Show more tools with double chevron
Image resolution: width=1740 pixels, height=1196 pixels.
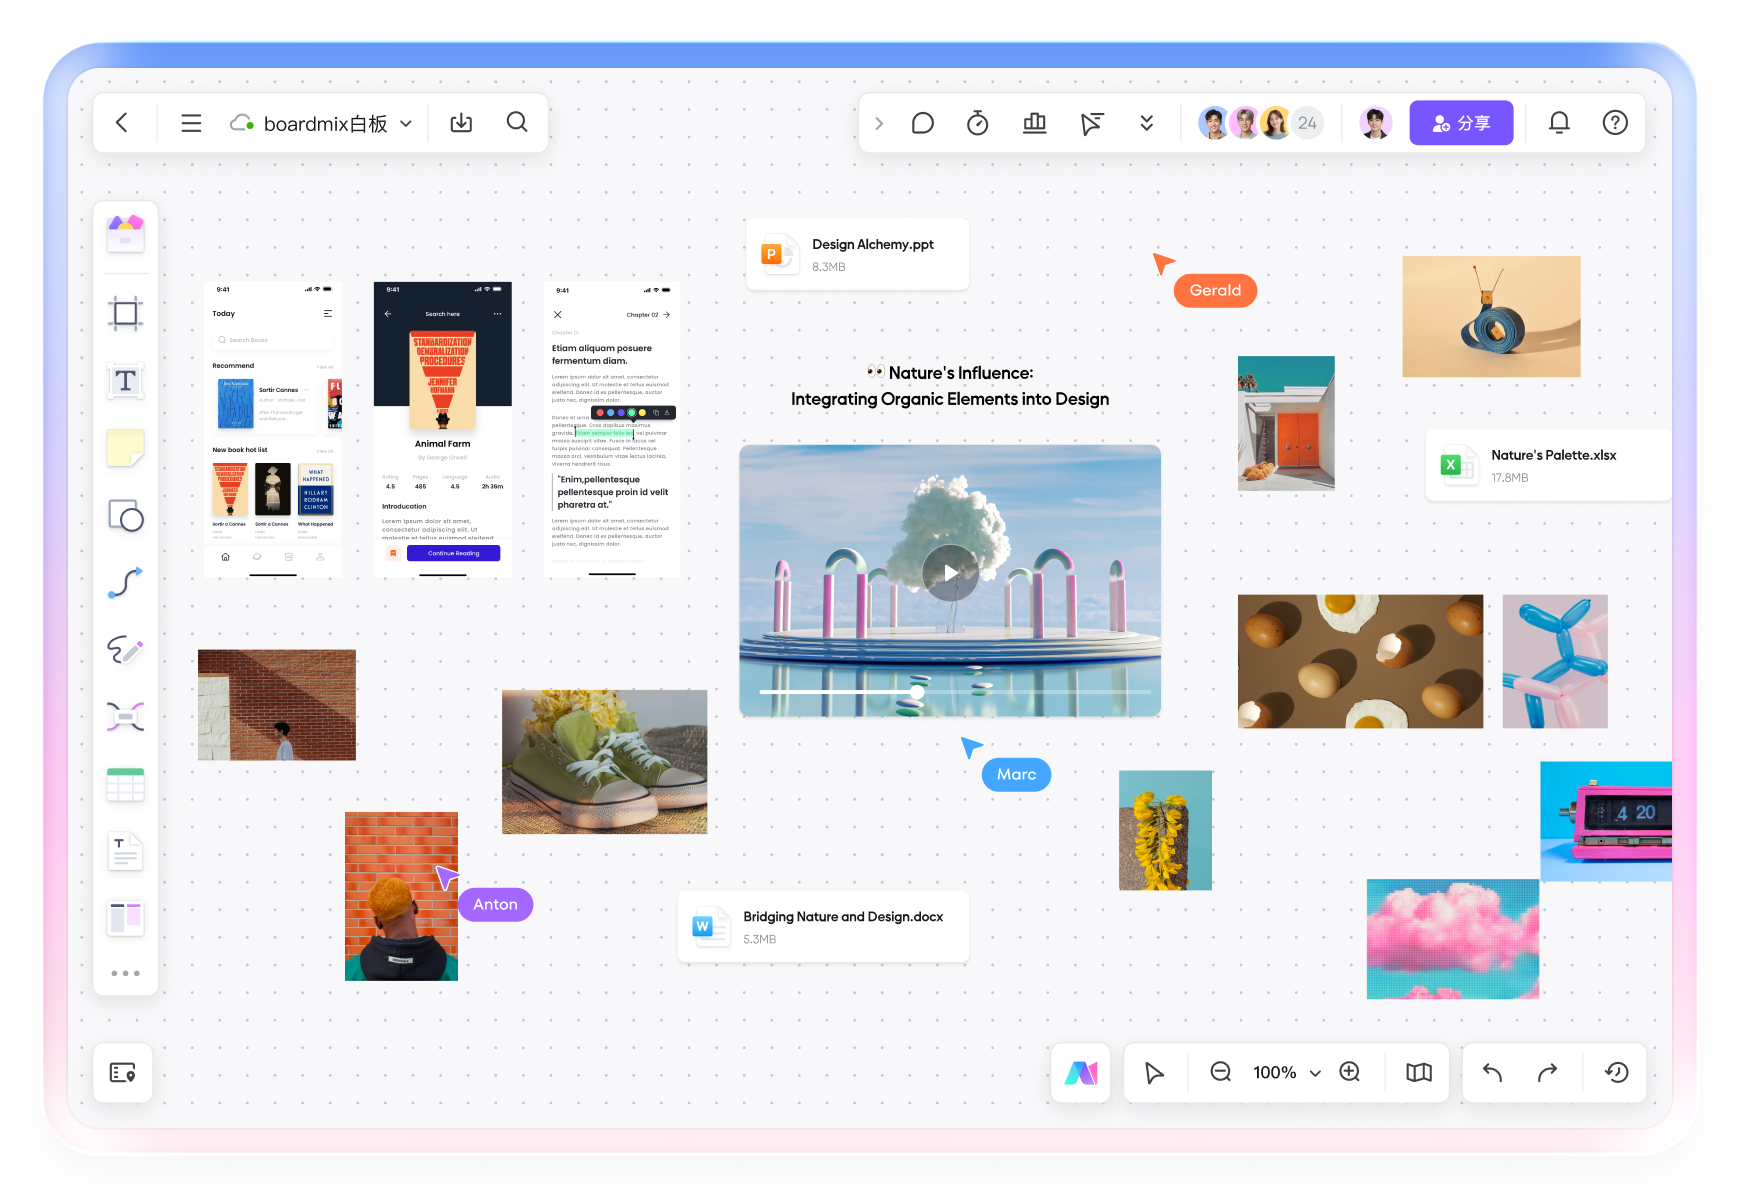pyautogui.click(x=1146, y=123)
